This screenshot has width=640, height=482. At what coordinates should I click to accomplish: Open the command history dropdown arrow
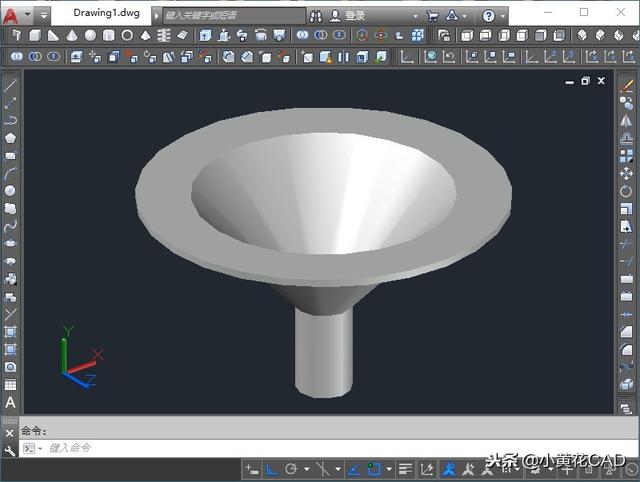(40, 449)
